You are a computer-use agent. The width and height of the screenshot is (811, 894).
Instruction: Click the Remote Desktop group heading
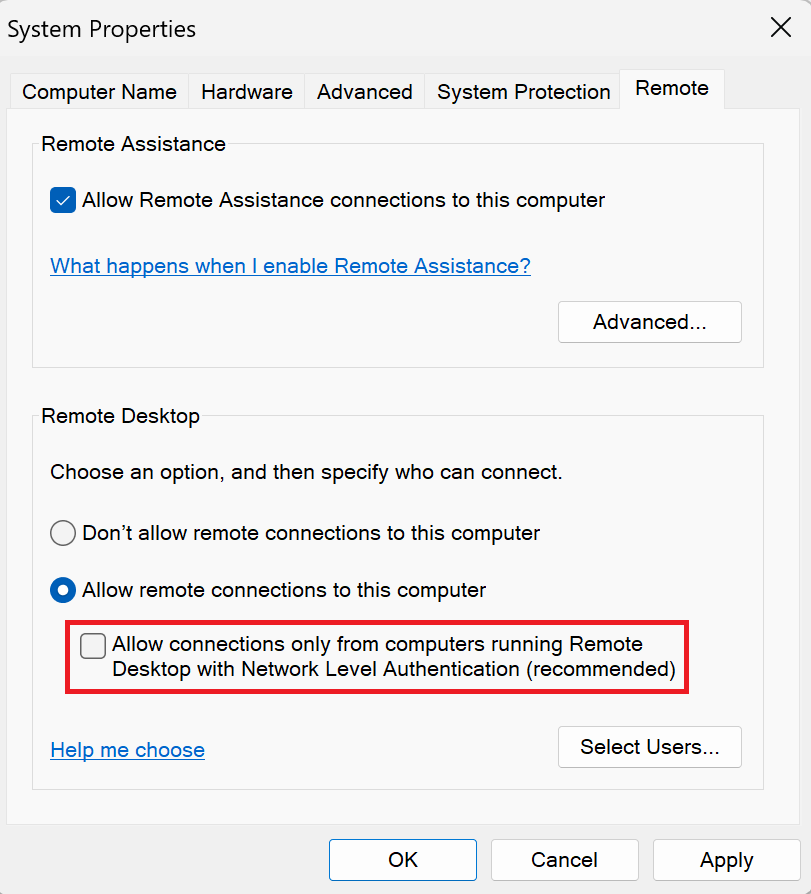point(120,416)
